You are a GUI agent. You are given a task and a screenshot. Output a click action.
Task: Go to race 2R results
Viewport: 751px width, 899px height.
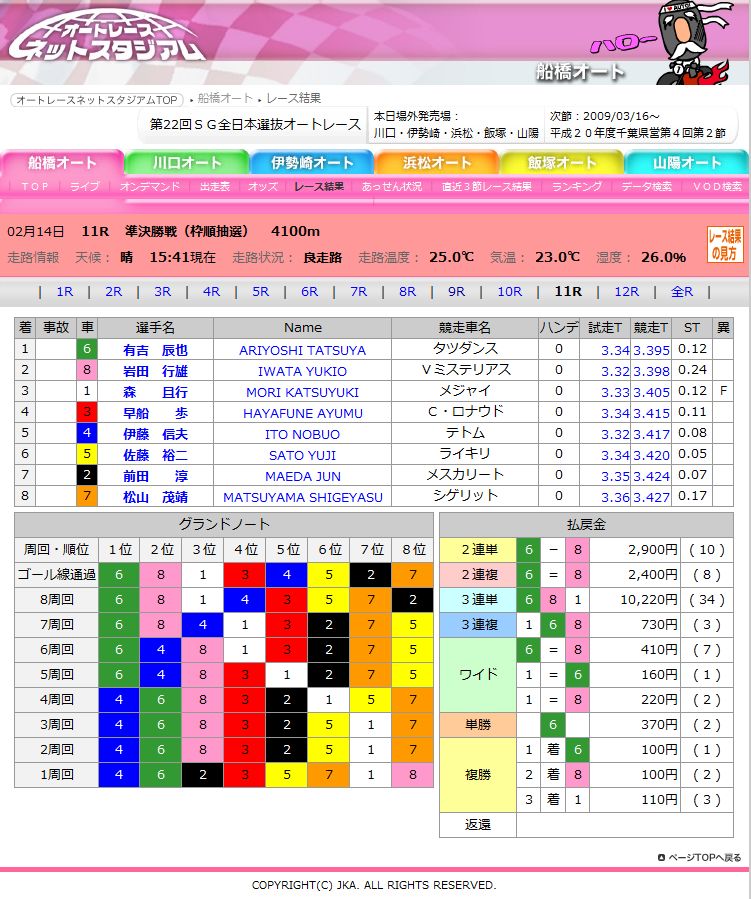pyautogui.click(x=114, y=292)
